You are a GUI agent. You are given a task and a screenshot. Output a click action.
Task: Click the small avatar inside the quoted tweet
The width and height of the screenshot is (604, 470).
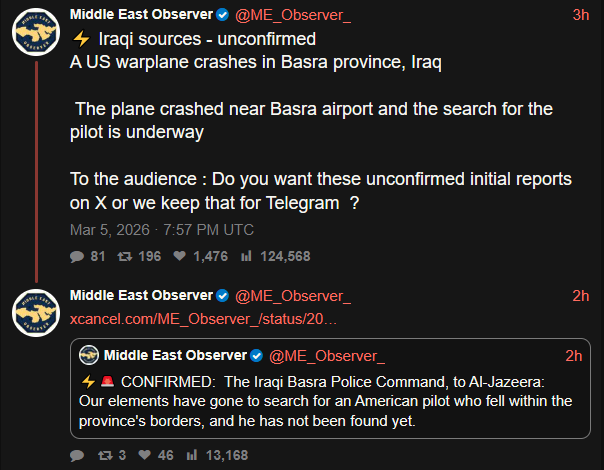pos(89,356)
